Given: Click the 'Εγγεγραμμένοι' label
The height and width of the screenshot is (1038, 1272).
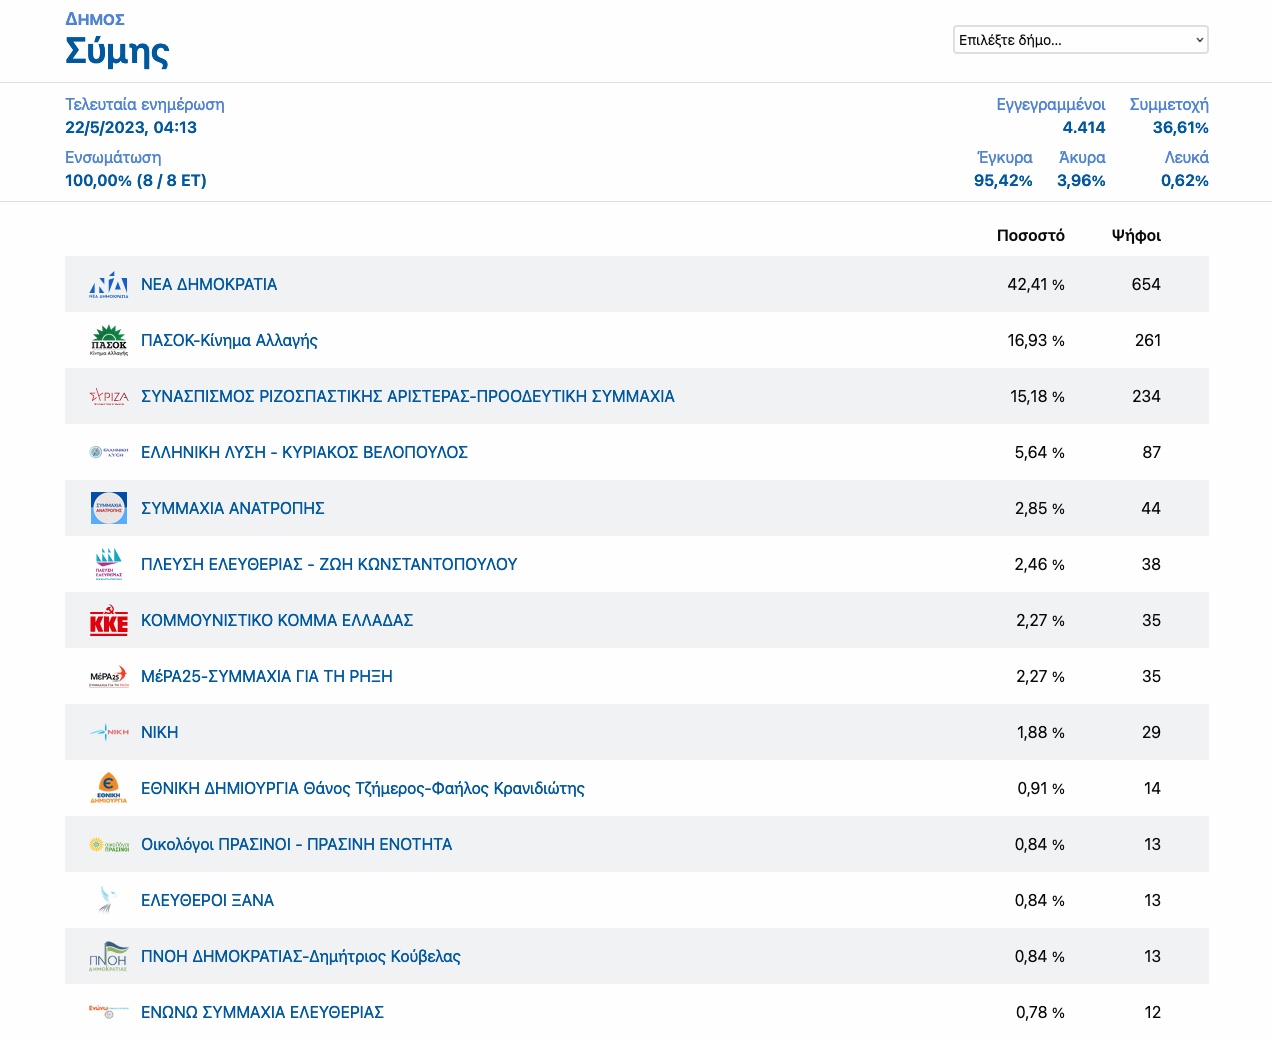Looking at the screenshot, I should pos(1051,104).
